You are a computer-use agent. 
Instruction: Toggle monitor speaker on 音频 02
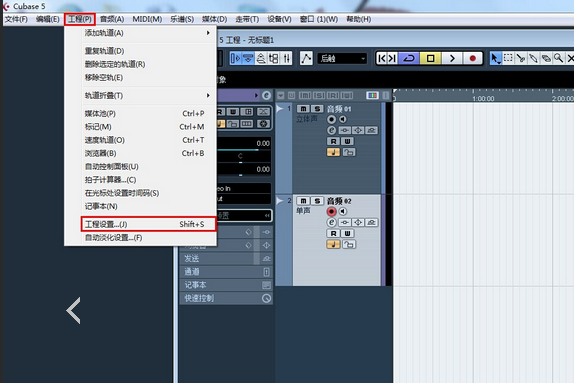[x=343, y=211]
